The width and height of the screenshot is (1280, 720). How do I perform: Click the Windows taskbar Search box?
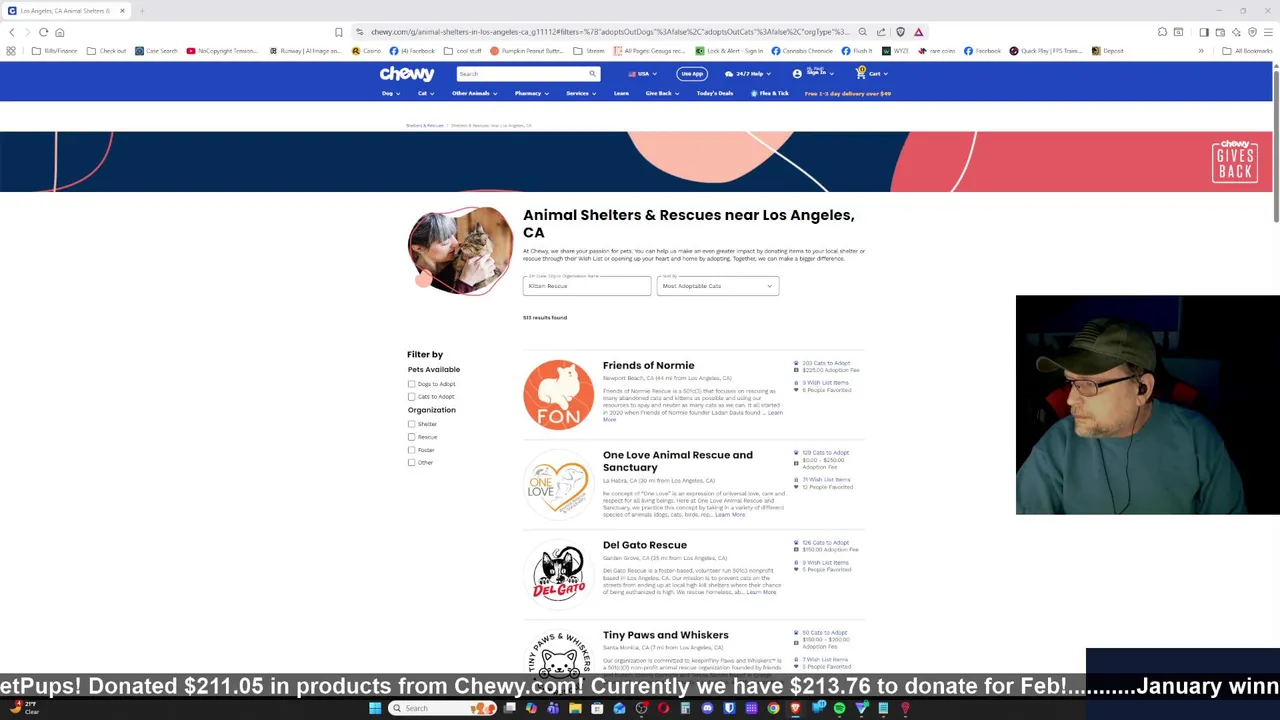441,708
